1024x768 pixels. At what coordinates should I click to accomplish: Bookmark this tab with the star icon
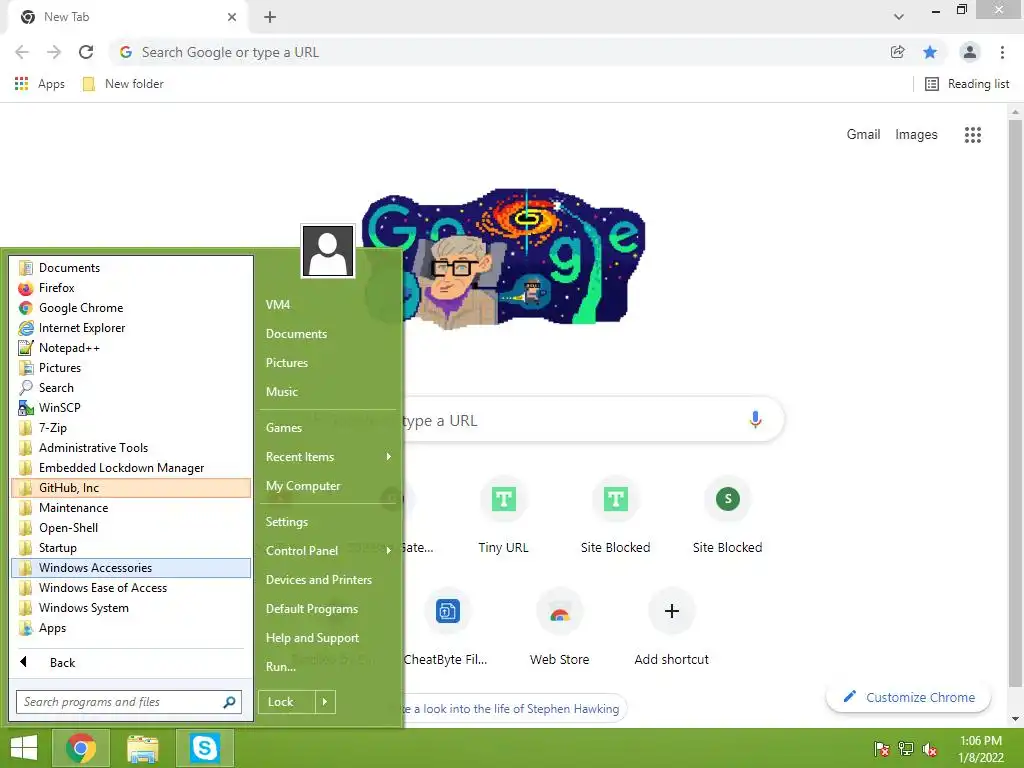pos(930,52)
